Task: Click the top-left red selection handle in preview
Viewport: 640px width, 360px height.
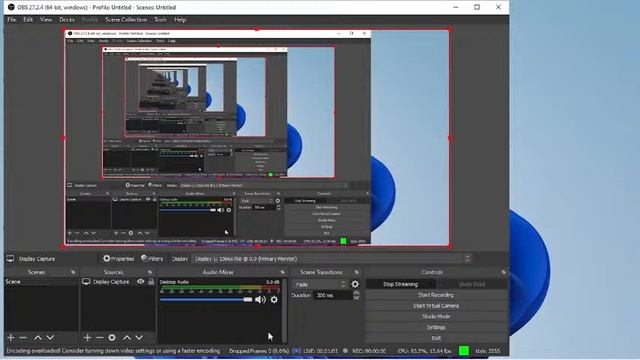Action: pos(64,30)
